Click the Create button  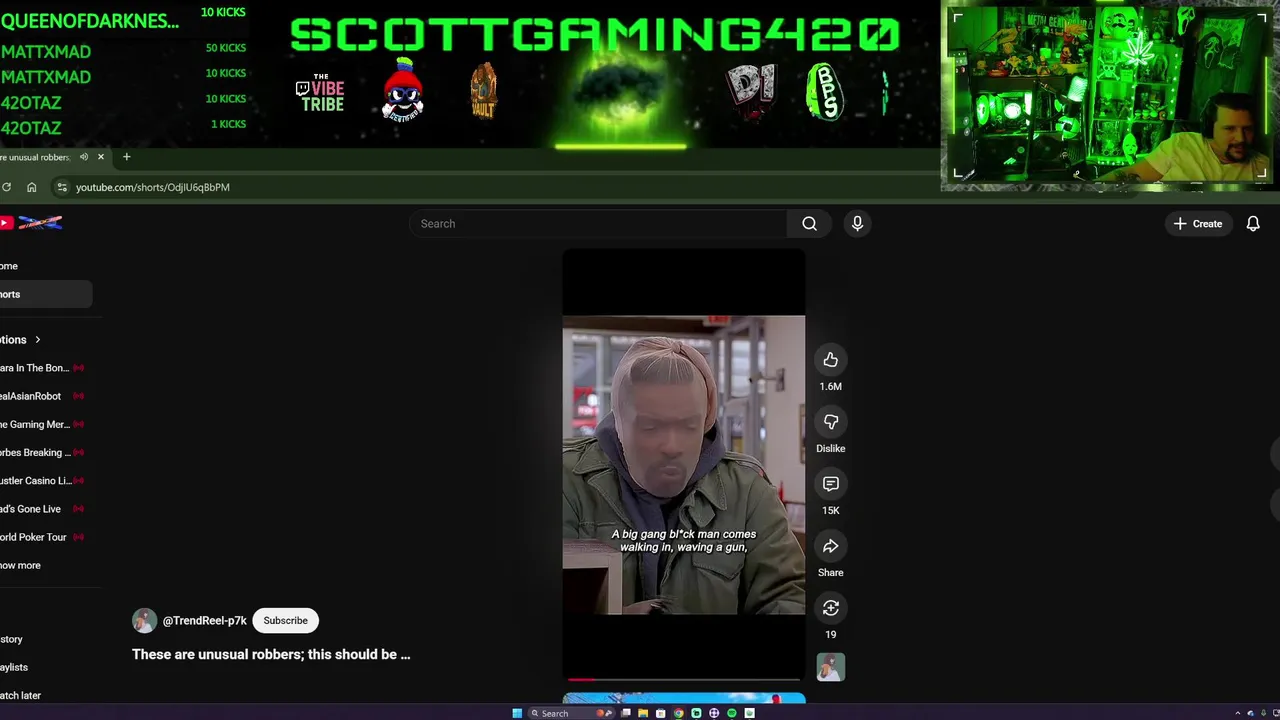point(1198,224)
